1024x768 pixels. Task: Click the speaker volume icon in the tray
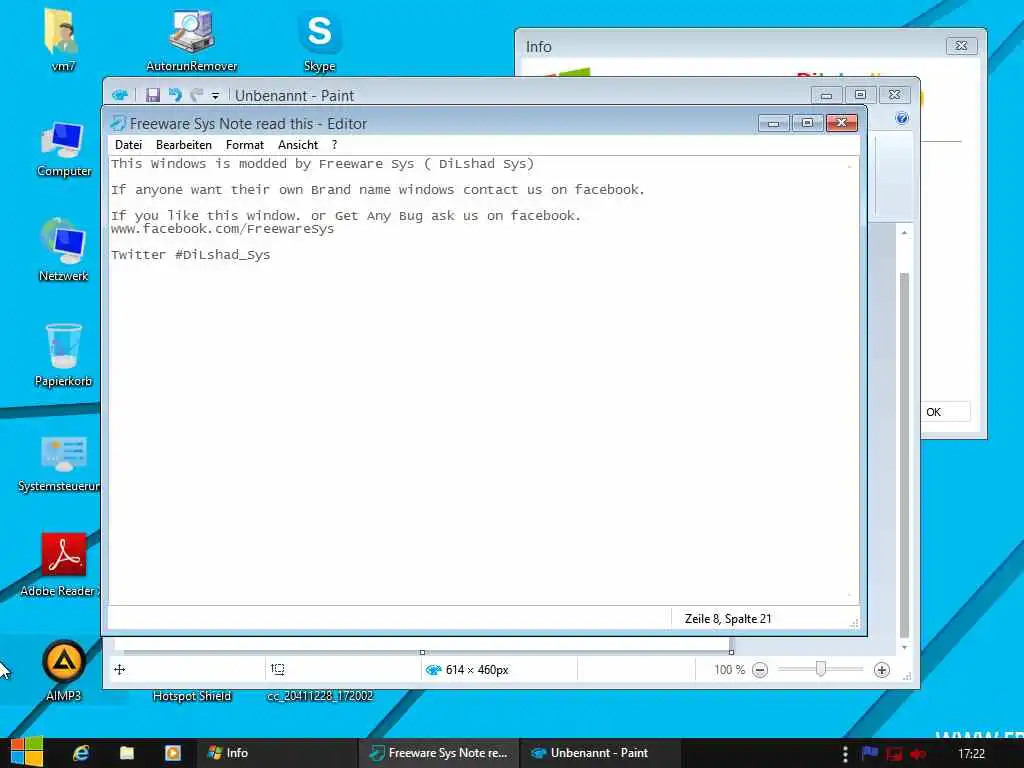tap(918, 754)
